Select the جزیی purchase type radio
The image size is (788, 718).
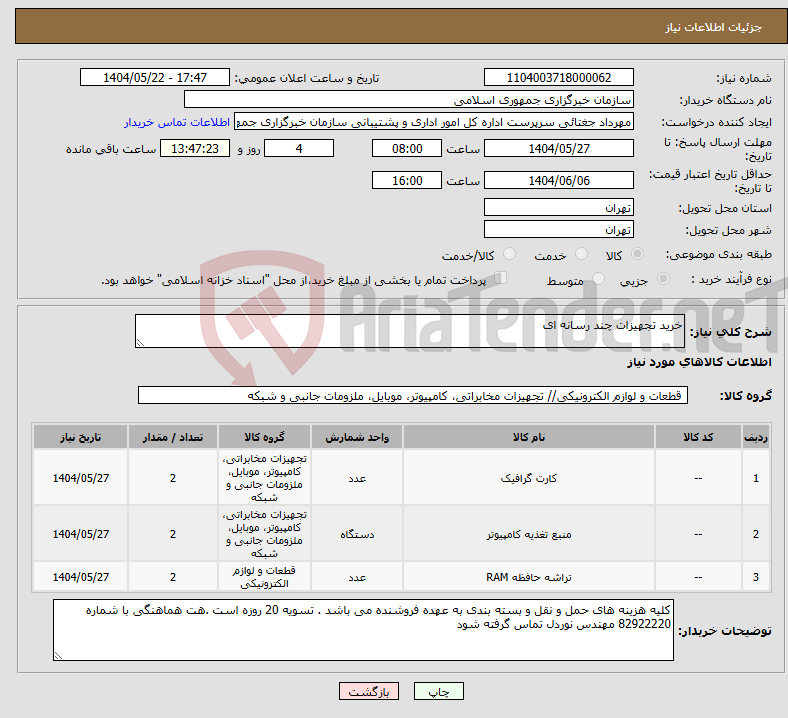(663, 279)
